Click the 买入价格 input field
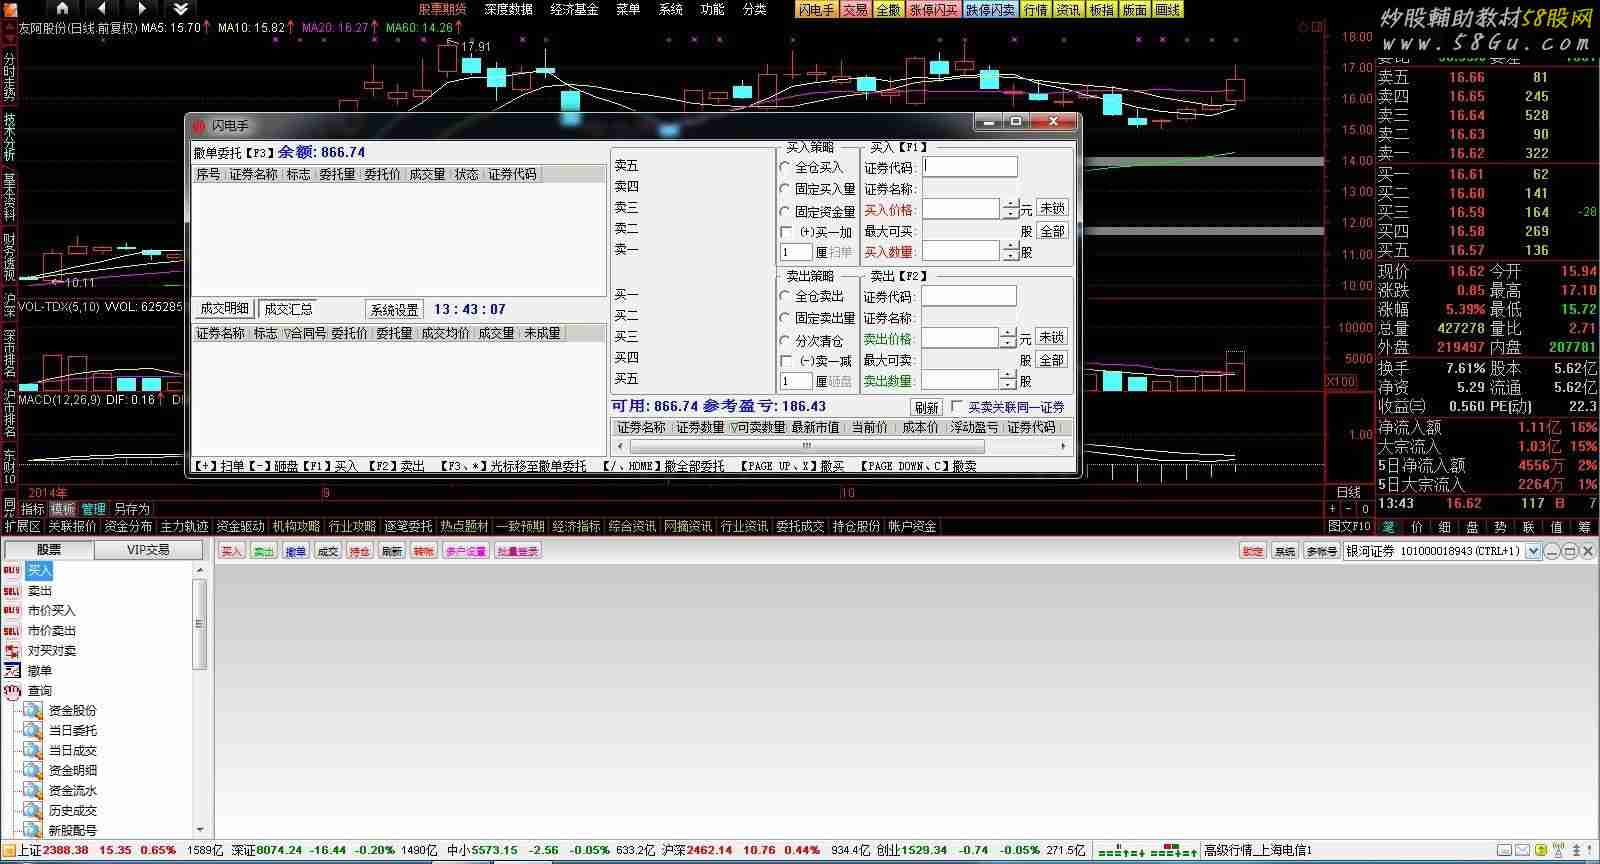The width and height of the screenshot is (1600, 864). [x=961, y=209]
